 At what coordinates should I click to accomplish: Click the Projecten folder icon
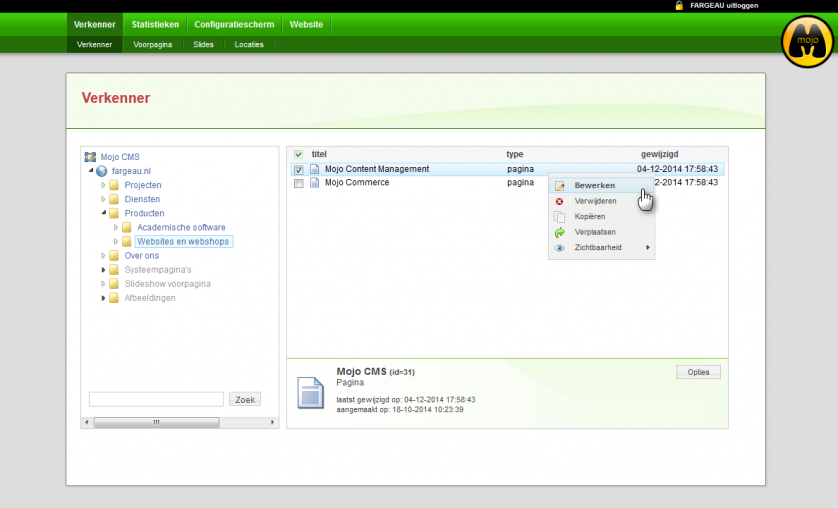click(x=114, y=185)
